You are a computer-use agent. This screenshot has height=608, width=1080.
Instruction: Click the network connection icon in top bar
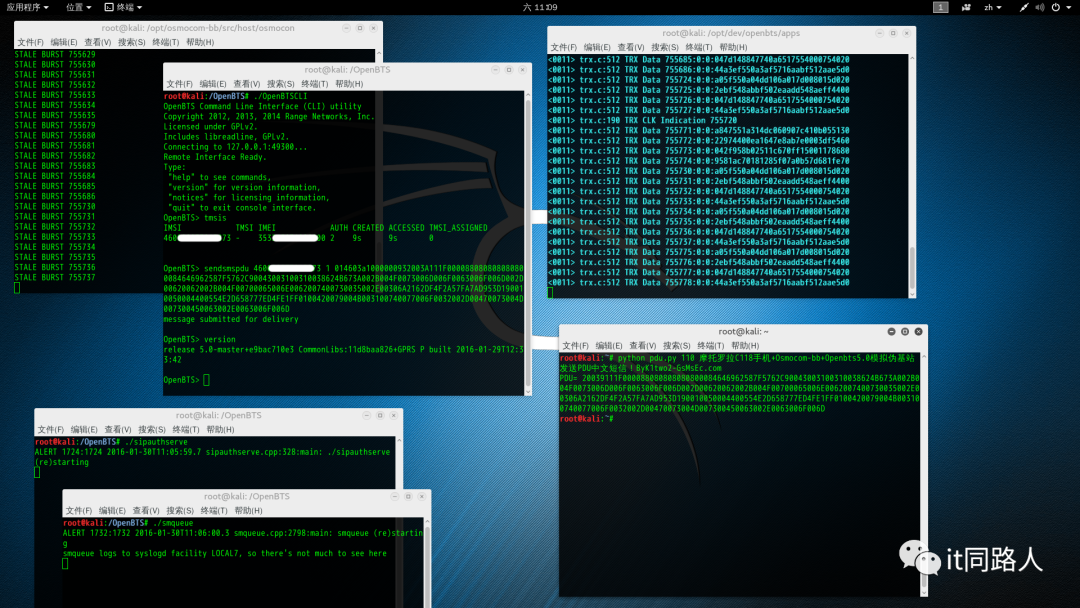point(1024,7)
